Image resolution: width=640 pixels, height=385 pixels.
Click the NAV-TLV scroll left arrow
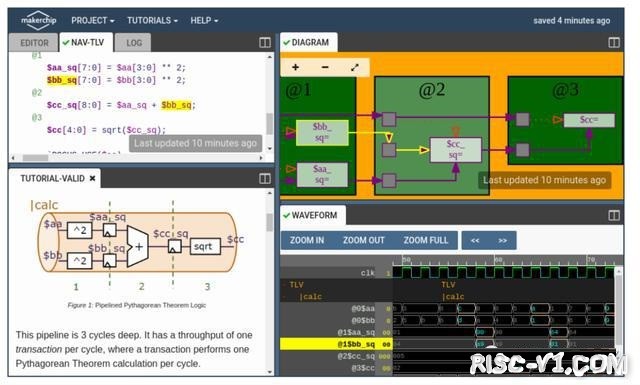click(13, 158)
